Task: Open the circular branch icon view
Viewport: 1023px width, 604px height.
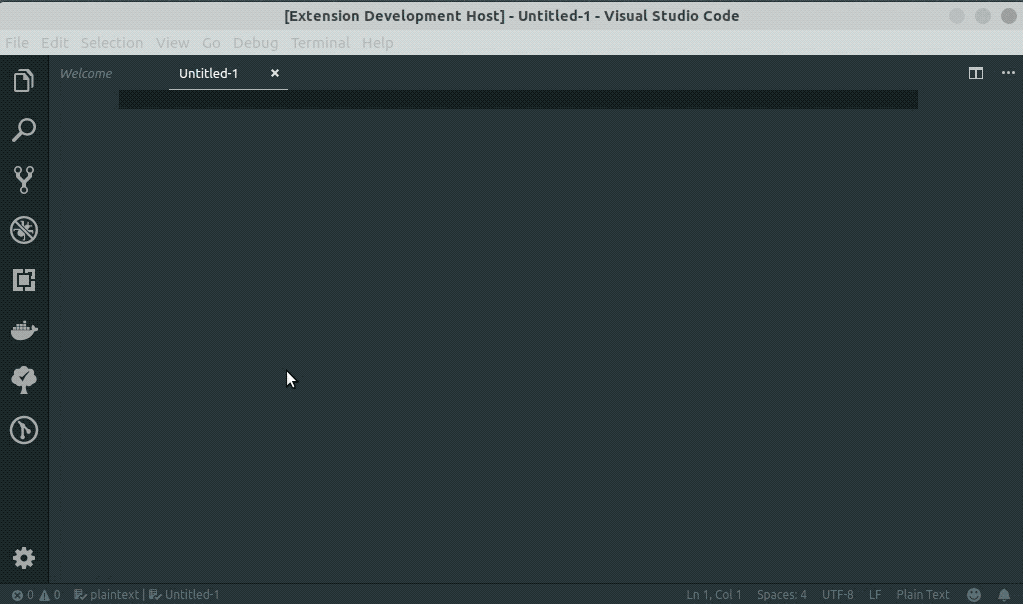Action: click(x=23, y=430)
